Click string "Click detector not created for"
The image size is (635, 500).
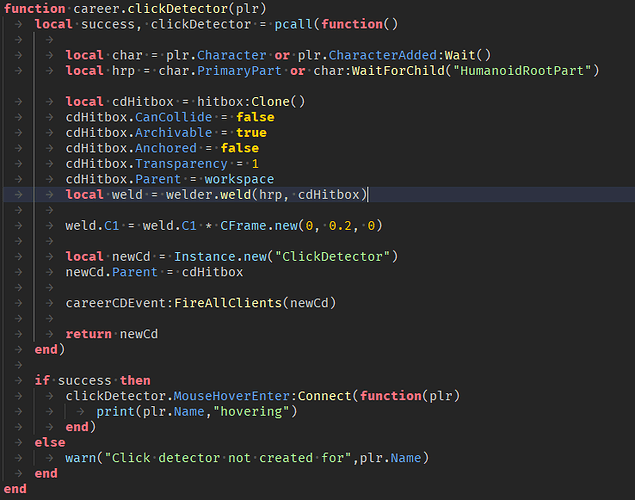coord(228,458)
